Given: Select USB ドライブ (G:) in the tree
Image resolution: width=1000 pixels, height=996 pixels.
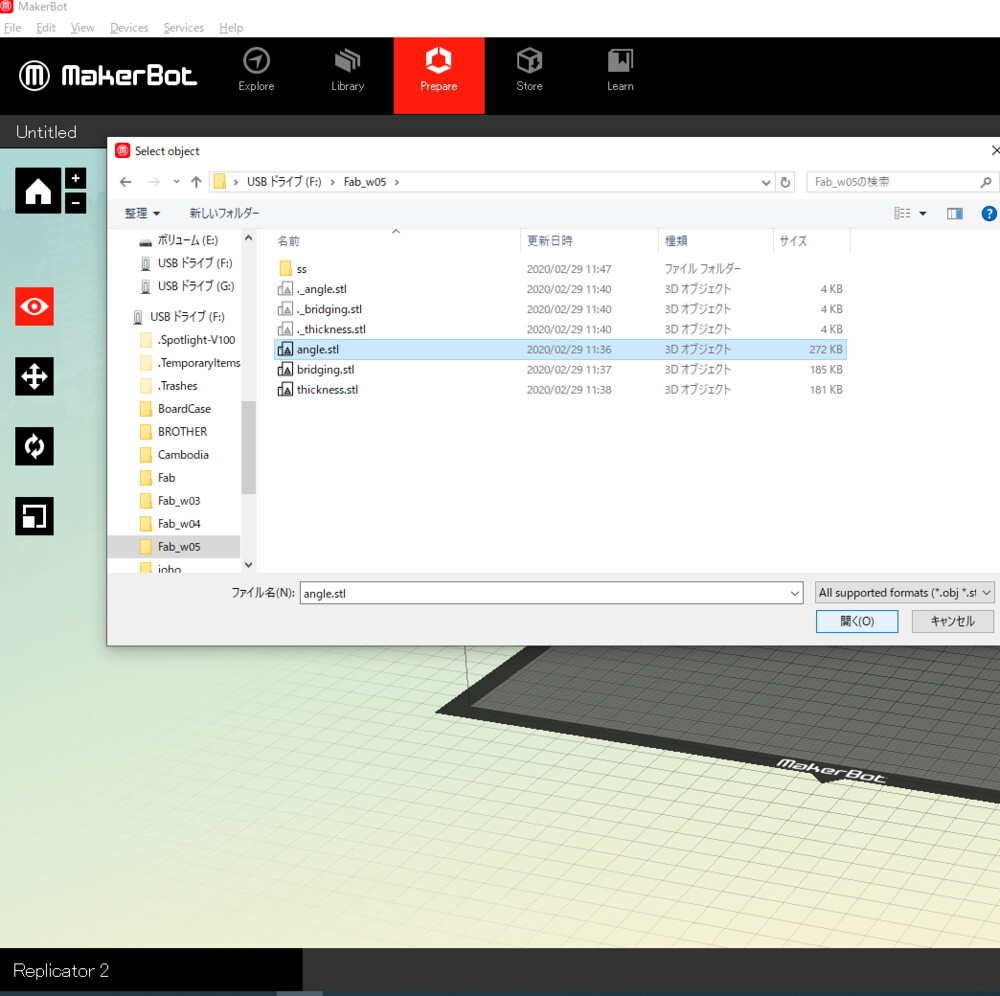Looking at the screenshot, I should point(187,286).
